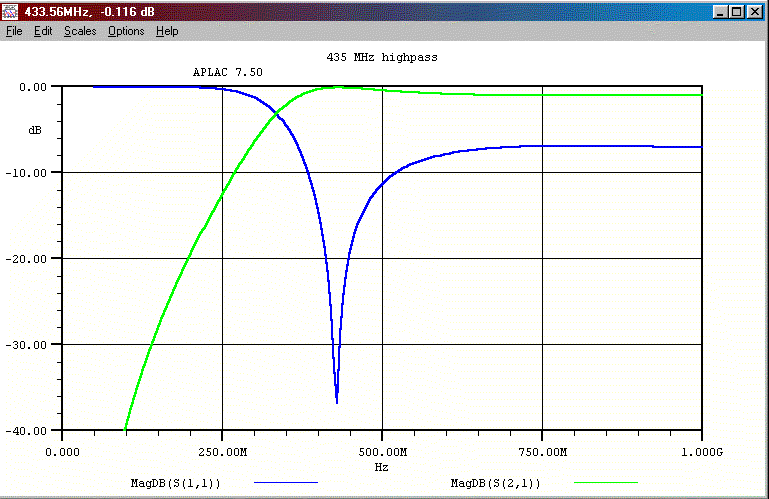
Task: Click the green legend line sample
Action: [606, 483]
